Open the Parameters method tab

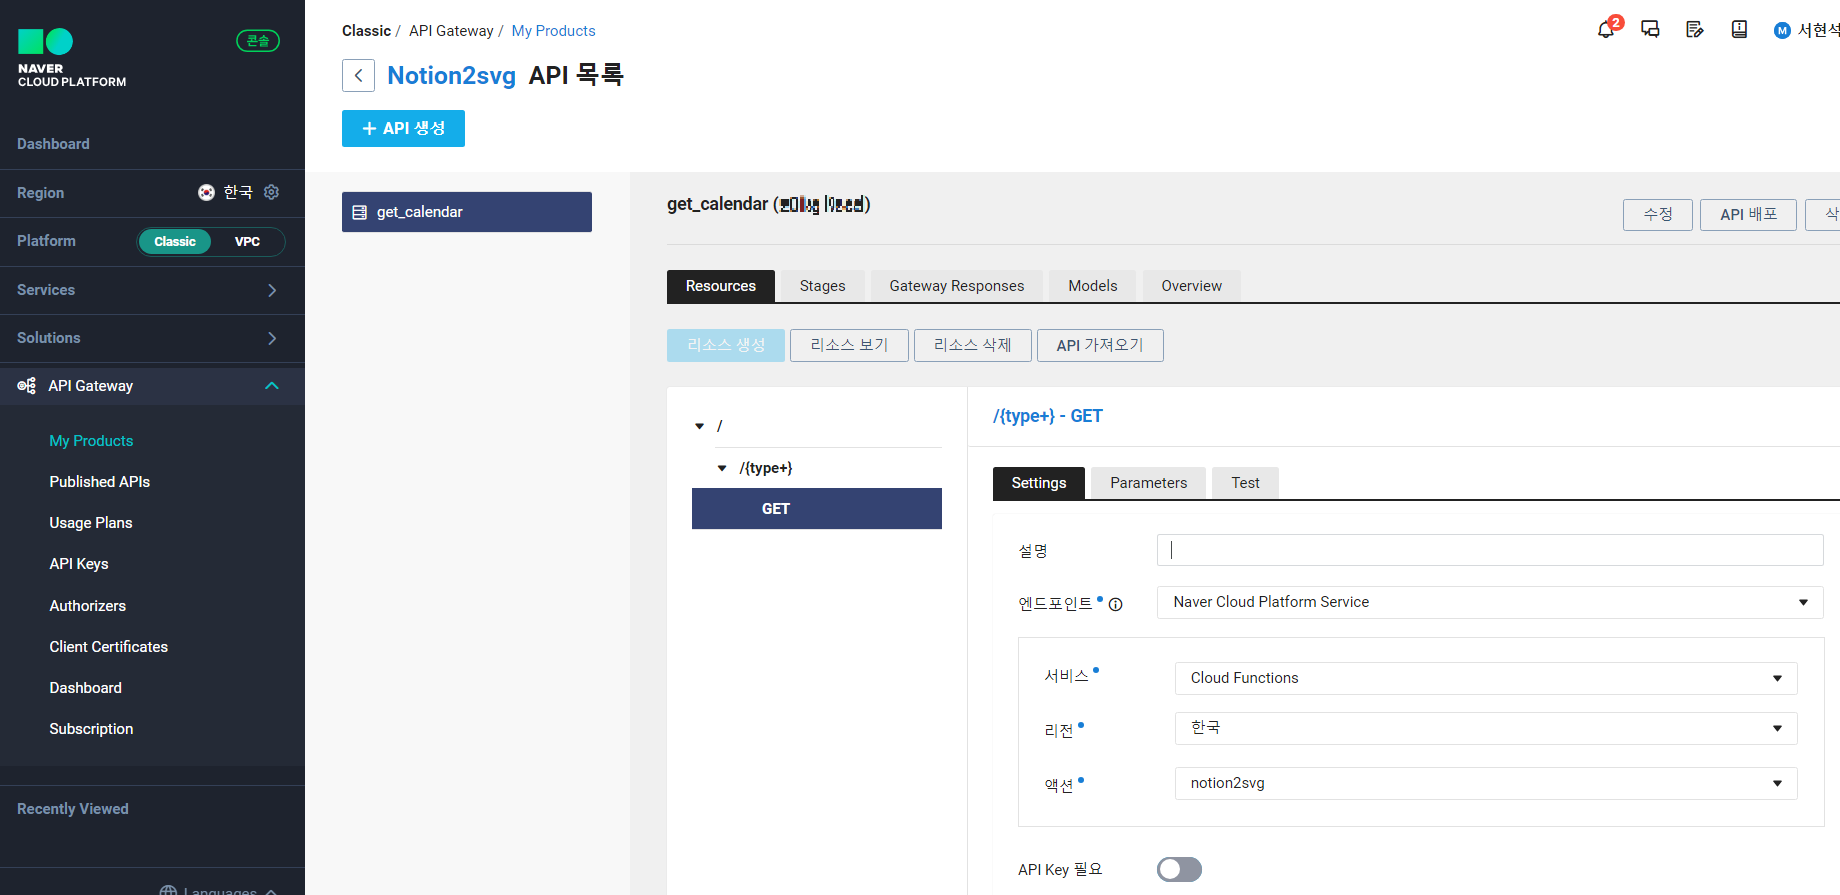pos(1149,483)
